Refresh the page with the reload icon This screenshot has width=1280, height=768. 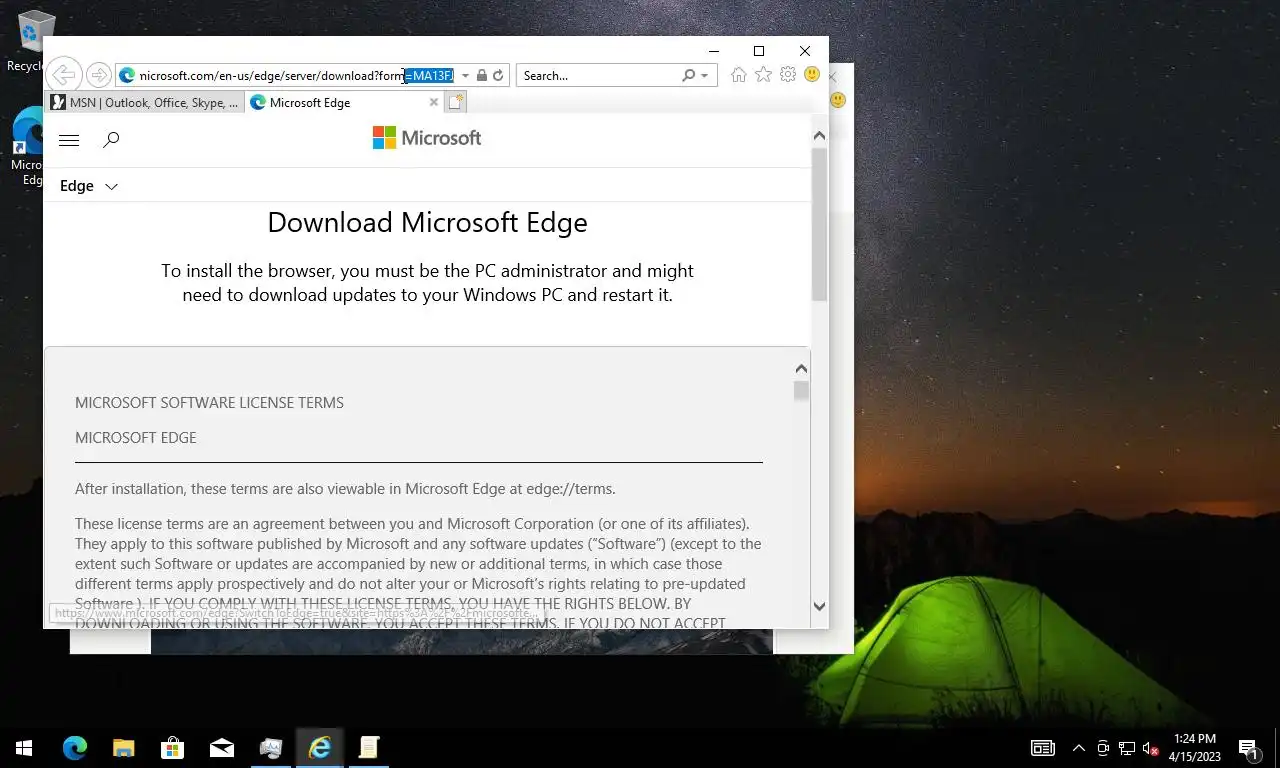pos(498,75)
